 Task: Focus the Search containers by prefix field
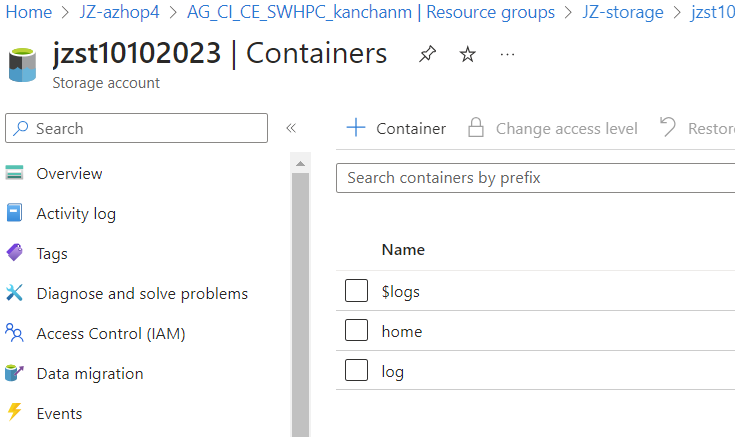click(x=535, y=178)
